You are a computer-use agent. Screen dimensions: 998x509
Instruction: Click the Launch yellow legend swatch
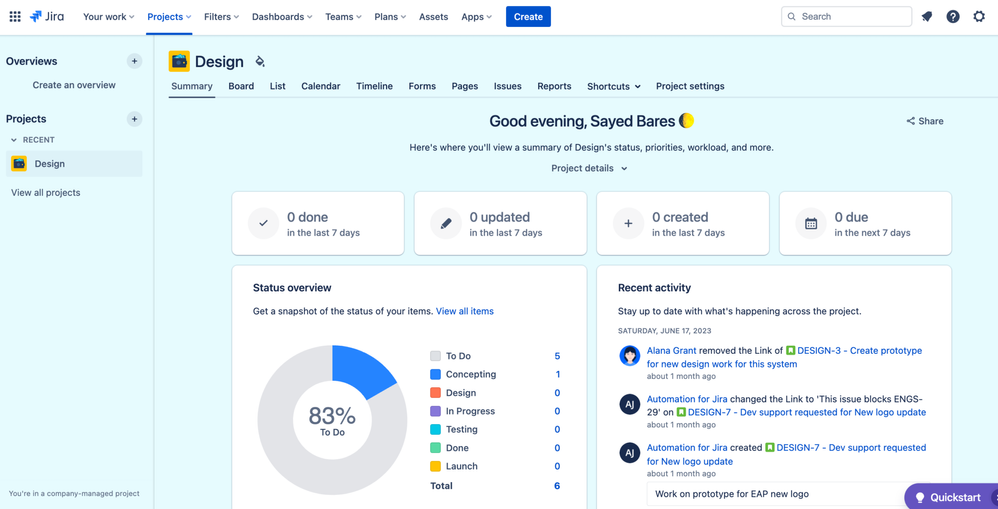point(435,466)
